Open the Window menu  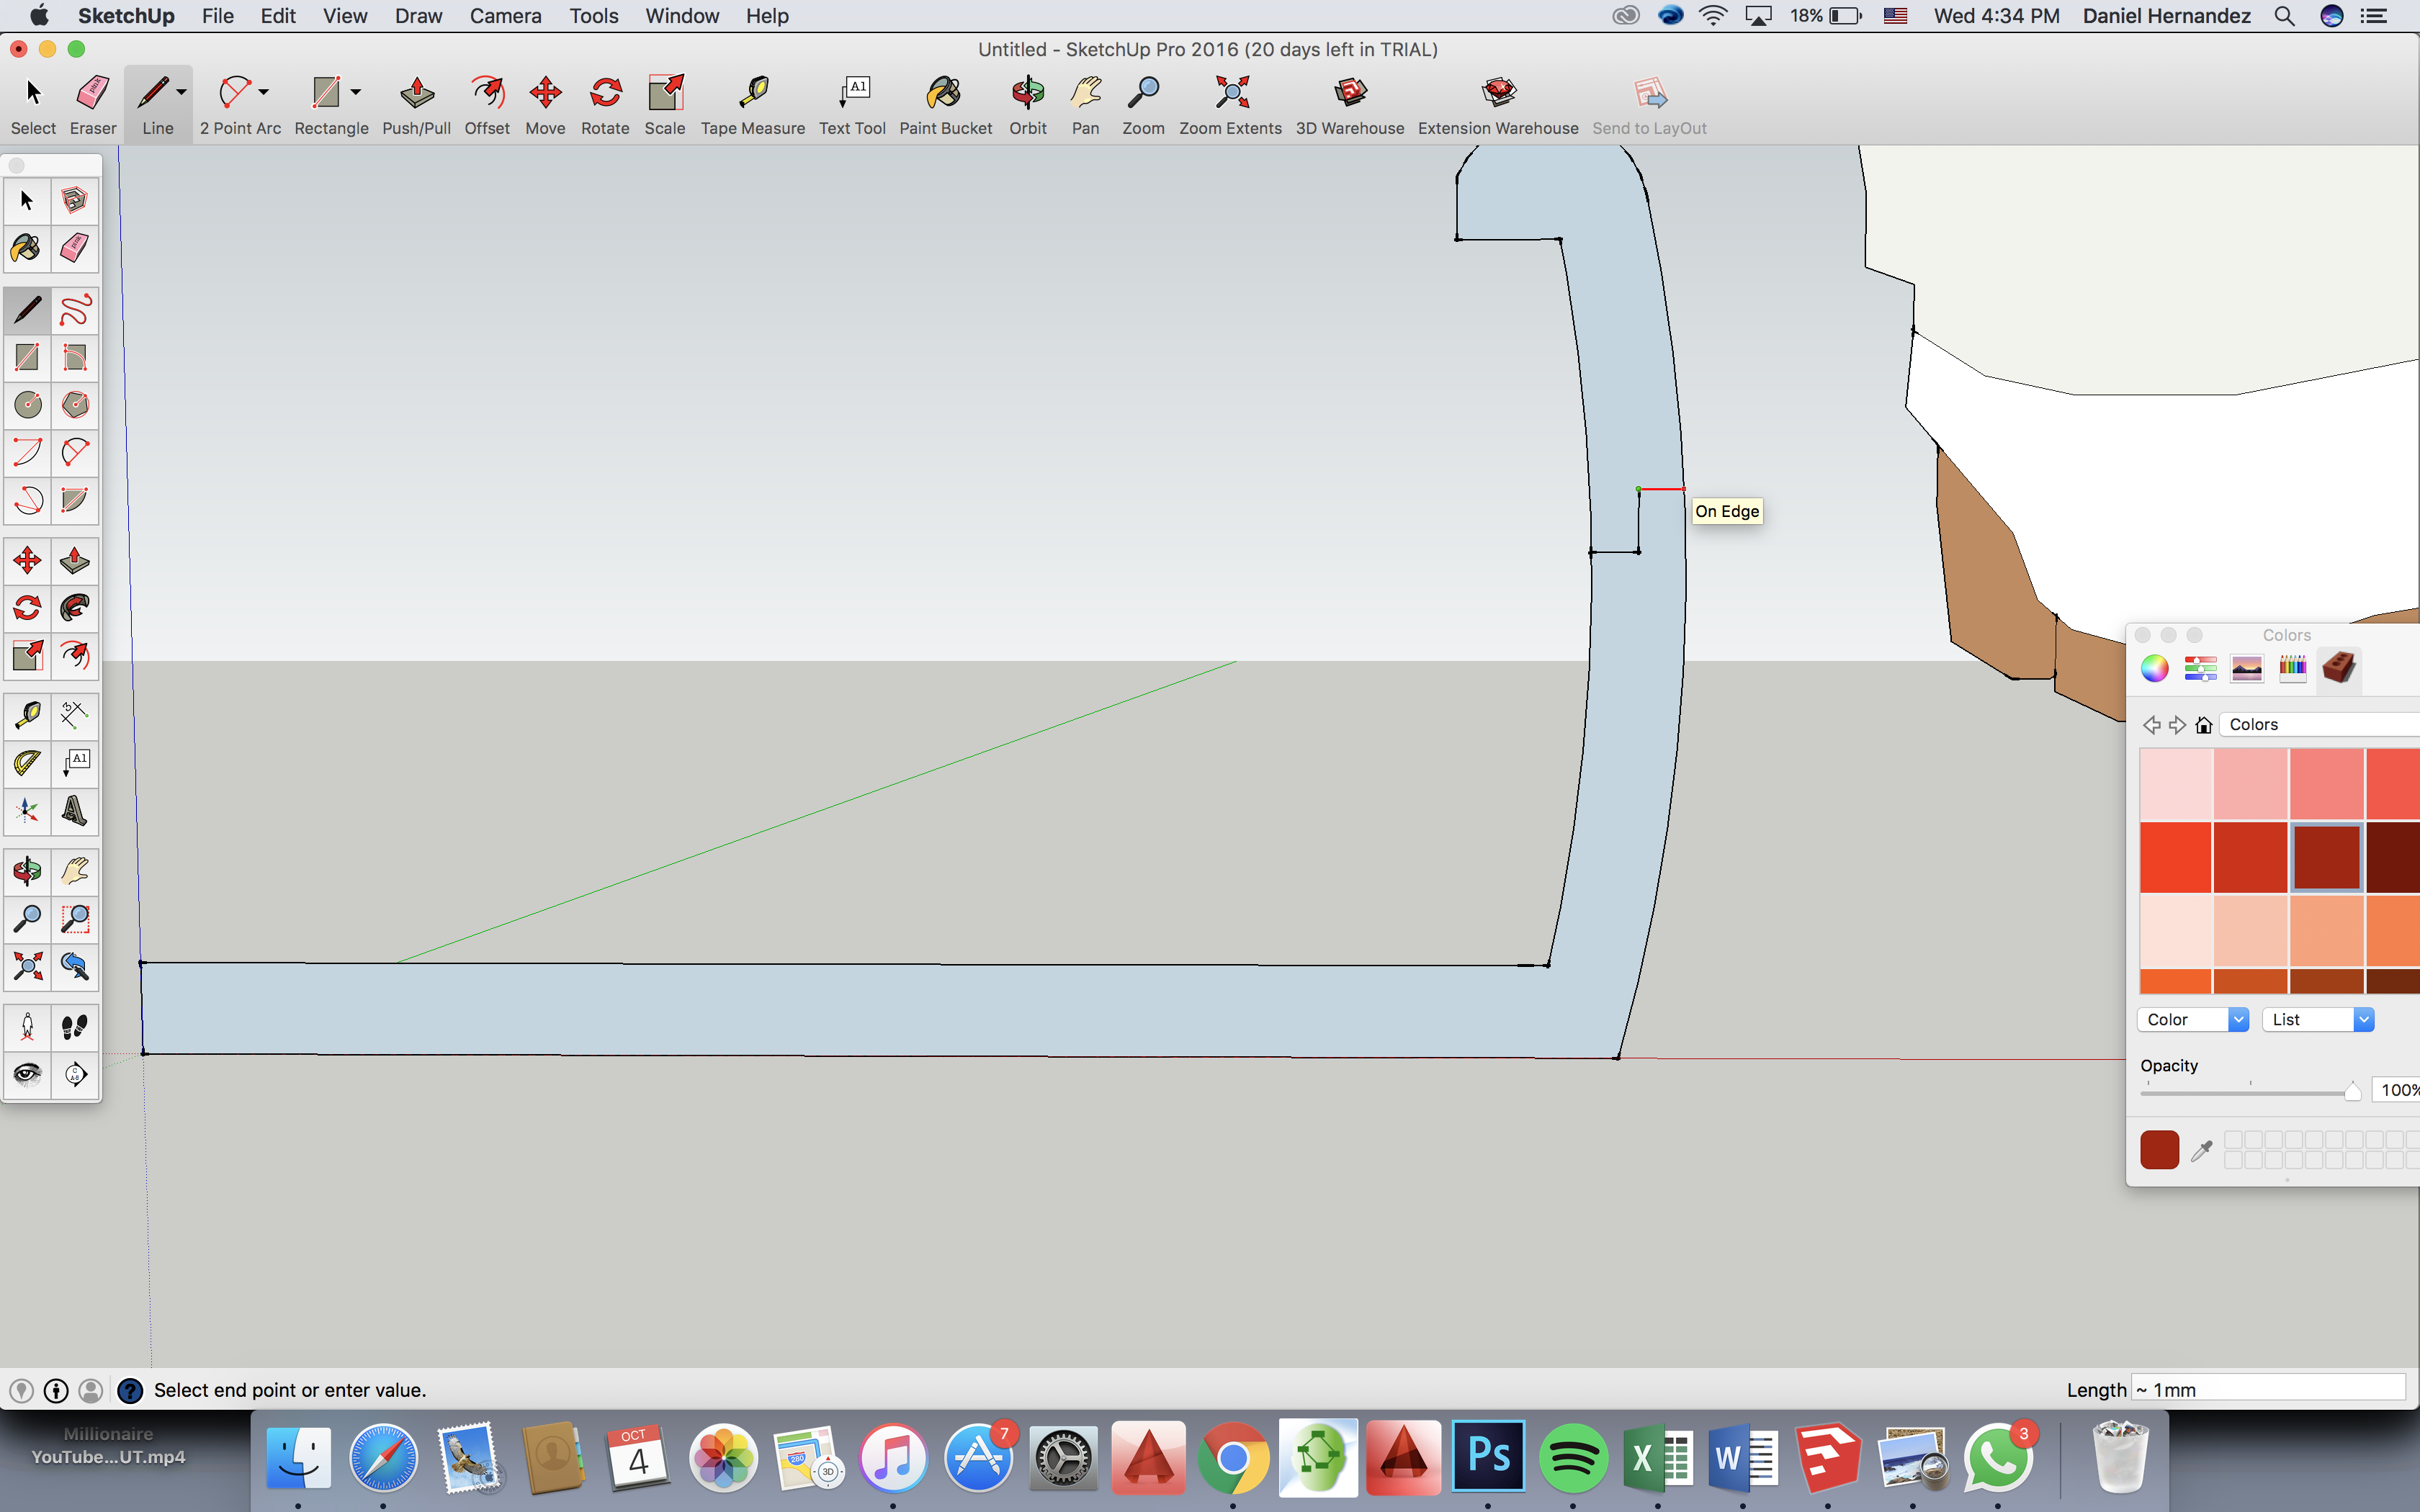[682, 16]
